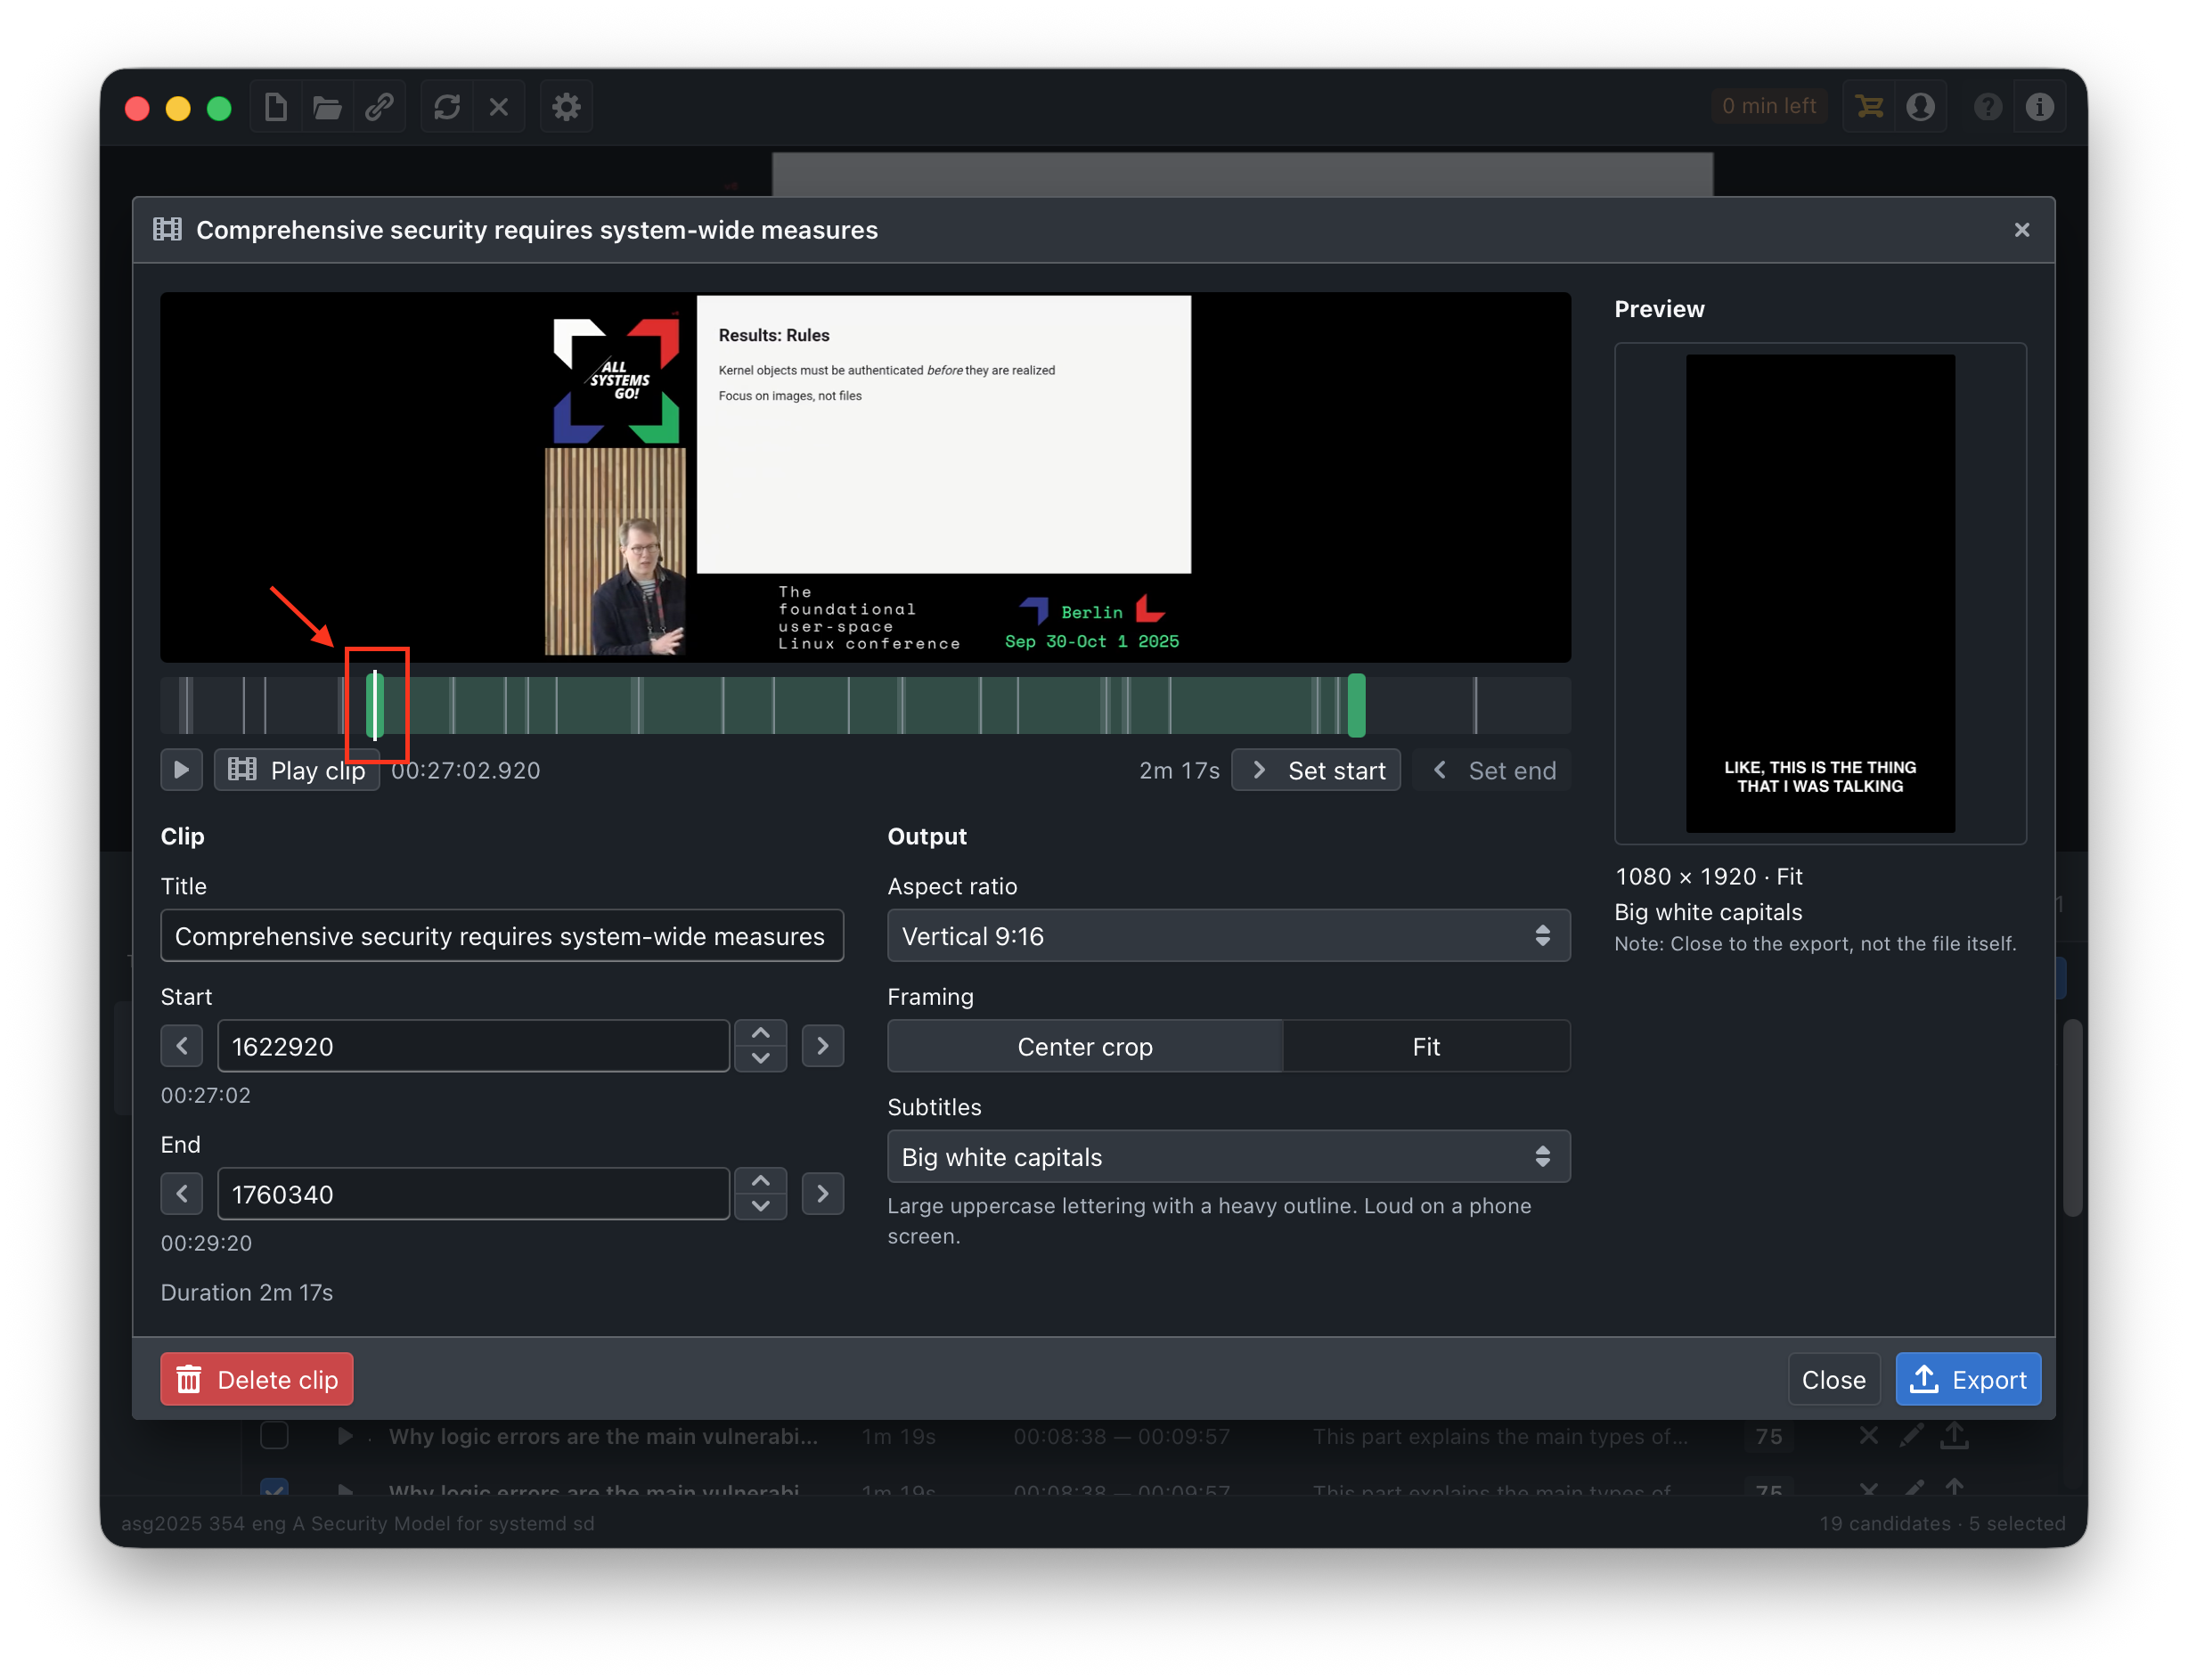Viewport: 2188px width, 1680px height.
Task: Click the vertical Preview thumbnail
Action: [x=1820, y=593]
